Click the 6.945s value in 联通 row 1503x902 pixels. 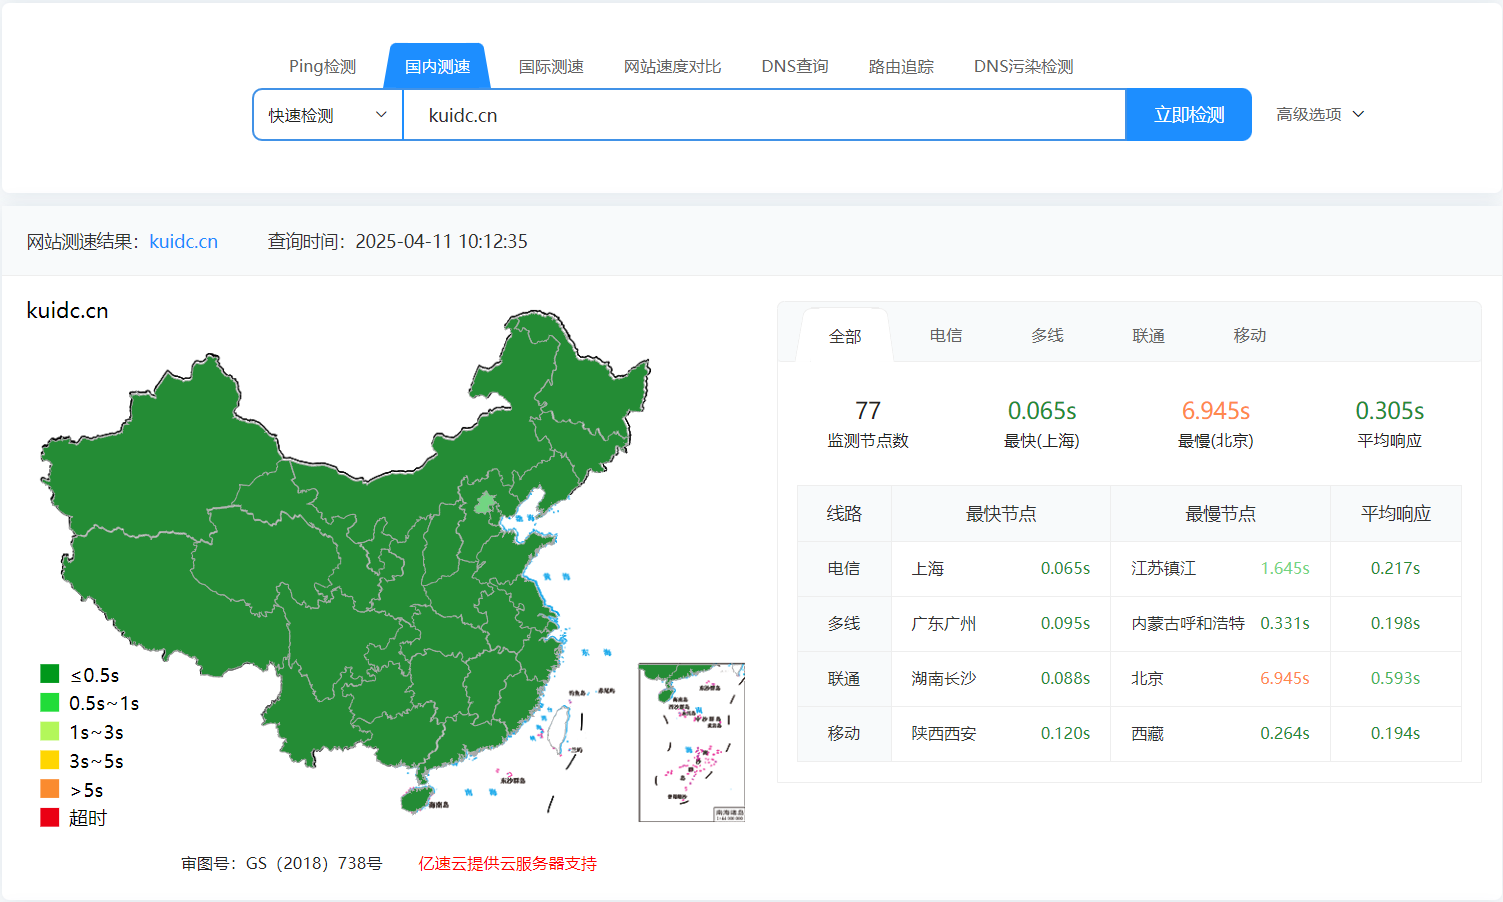coord(1285,678)
